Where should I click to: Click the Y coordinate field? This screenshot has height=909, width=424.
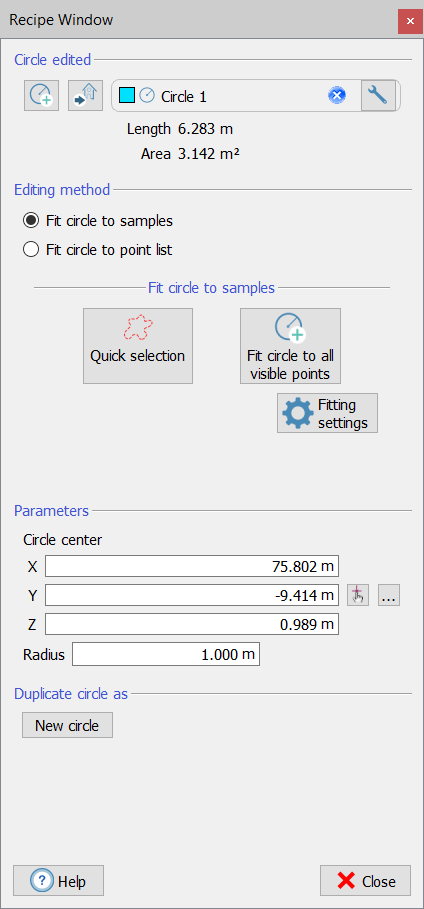tap(192, 595)
